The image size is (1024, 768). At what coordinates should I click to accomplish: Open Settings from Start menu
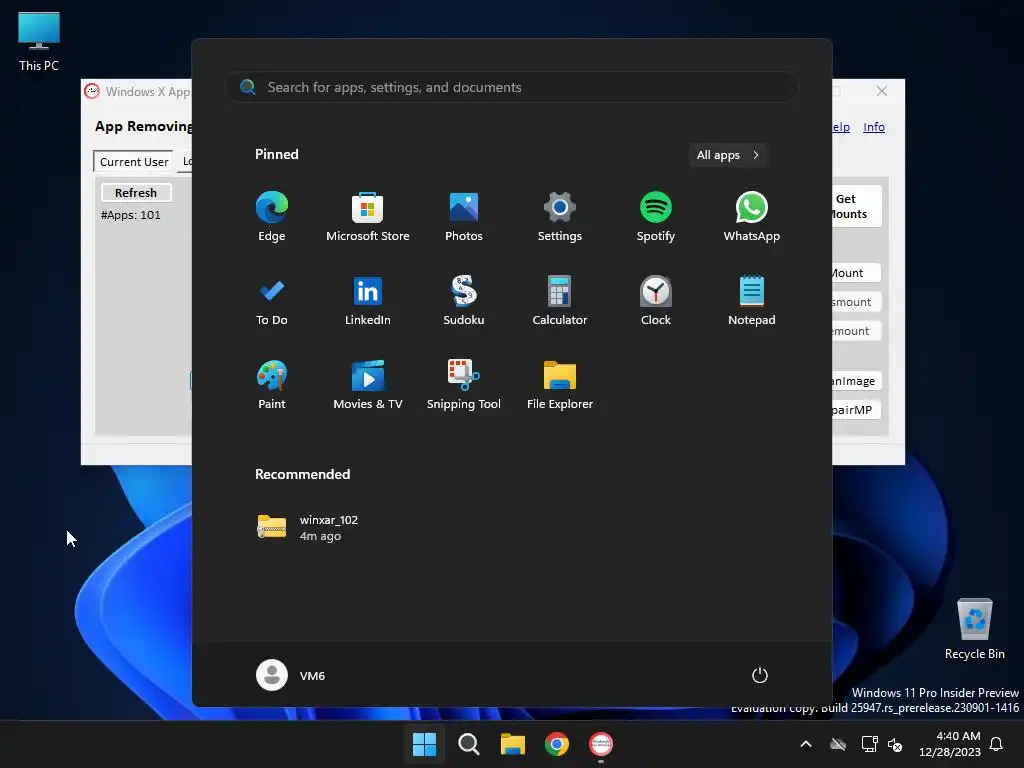(560, 217)
